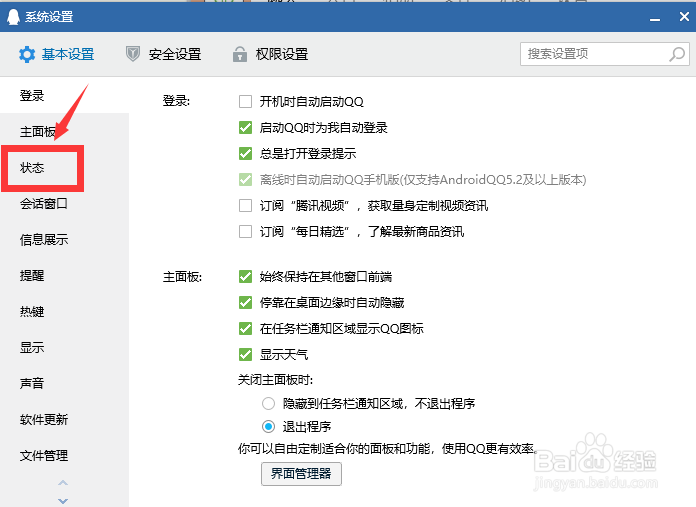This screenshot has width=696, height=507.
Task: Focus the 搜索设置项 search field
Action: click(x=605, y=54)
